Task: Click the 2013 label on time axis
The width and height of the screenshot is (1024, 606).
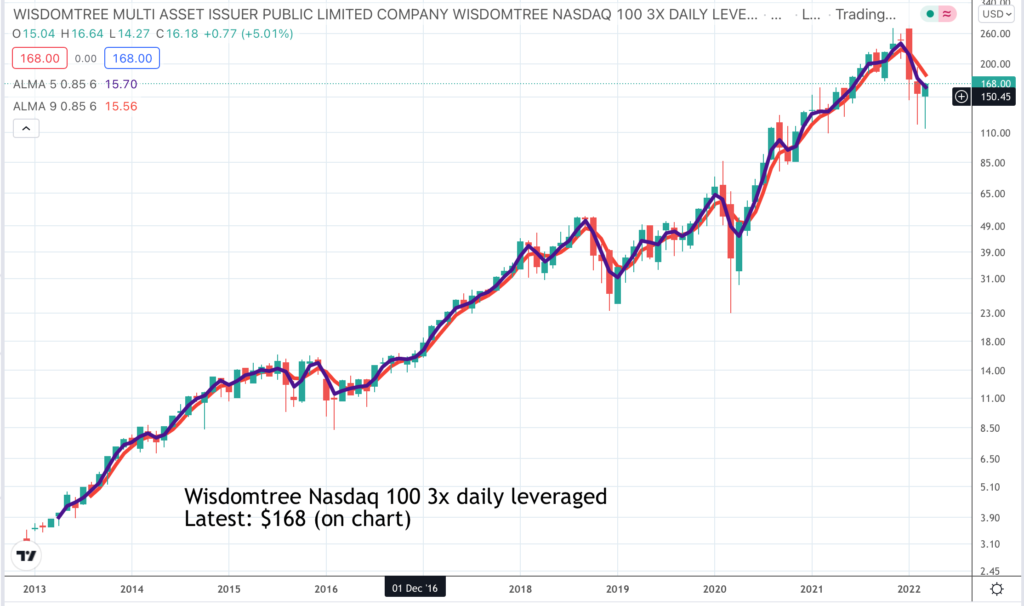Action: click(35, 589)
